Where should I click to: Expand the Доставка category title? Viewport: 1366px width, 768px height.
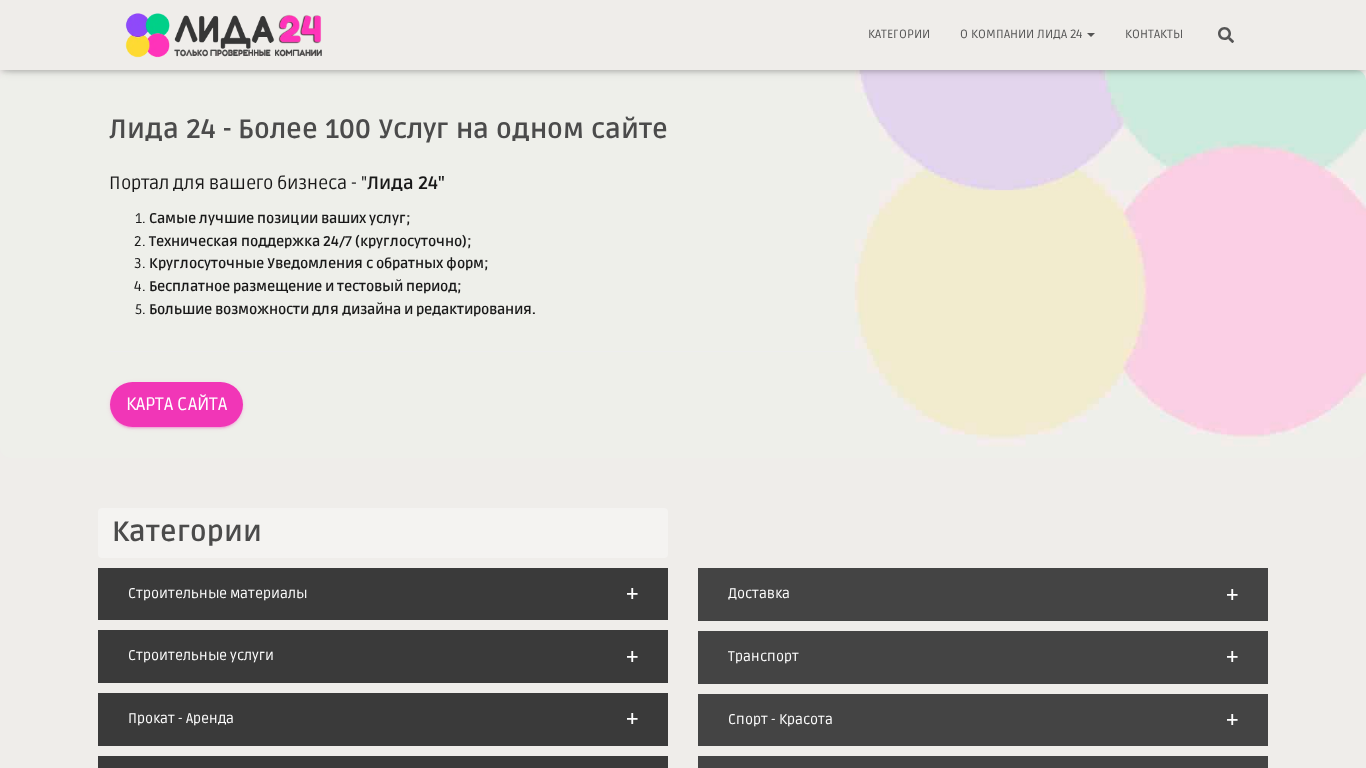tap(758, 594)
